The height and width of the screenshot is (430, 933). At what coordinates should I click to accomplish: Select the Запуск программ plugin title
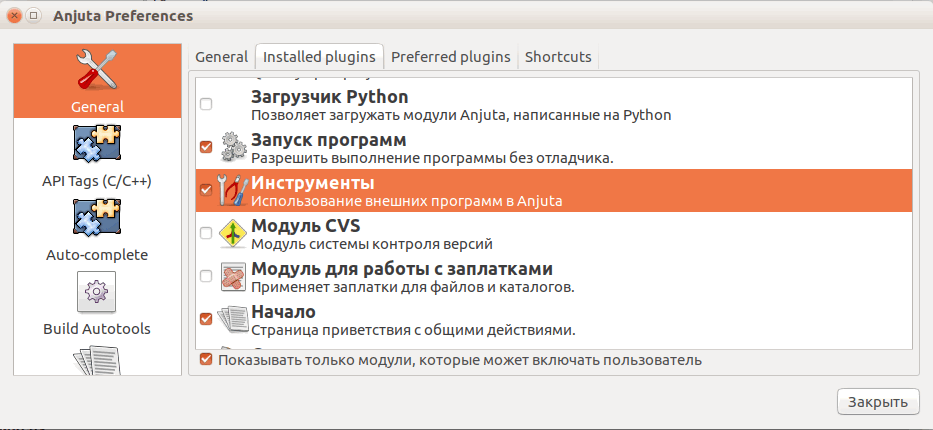328,140
